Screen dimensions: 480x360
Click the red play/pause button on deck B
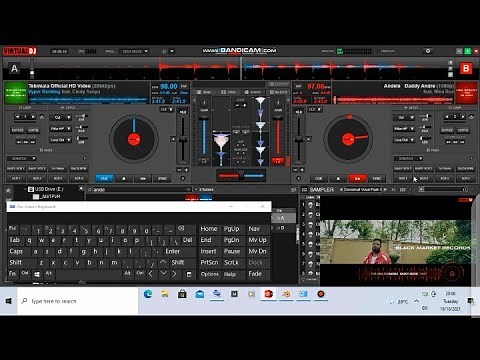point(357,179)
